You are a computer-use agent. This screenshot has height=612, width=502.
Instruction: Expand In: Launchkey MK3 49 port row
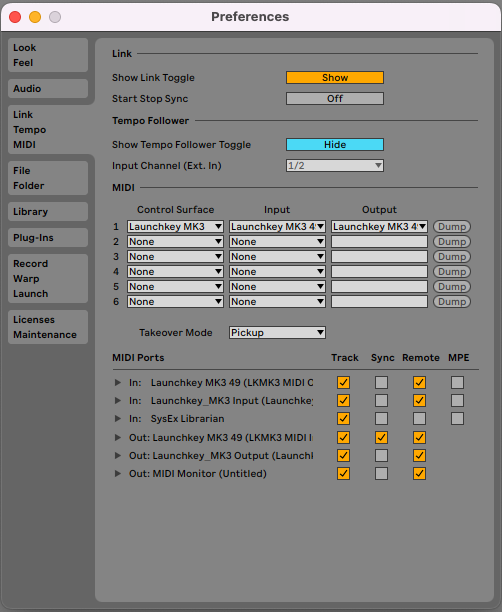click(117, 382)
